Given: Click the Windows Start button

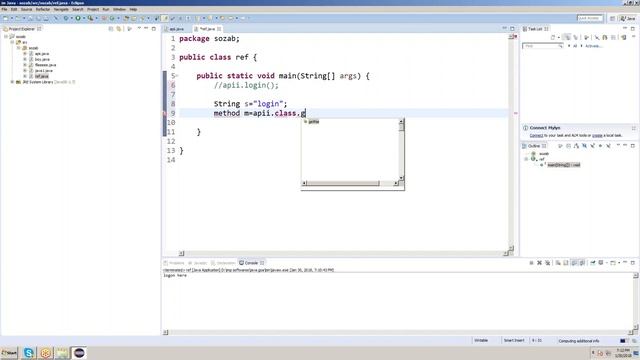Looking at the screenshot, I should pyautogui.click(x=9, y=353).
